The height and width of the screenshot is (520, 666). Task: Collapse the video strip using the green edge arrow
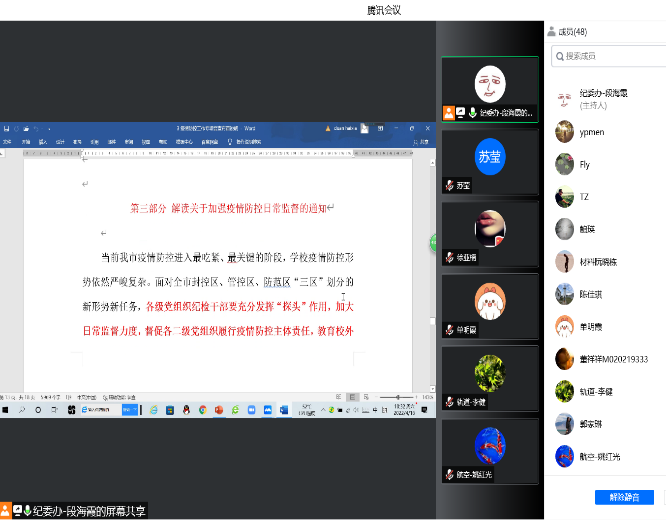[x=433, y=243]
